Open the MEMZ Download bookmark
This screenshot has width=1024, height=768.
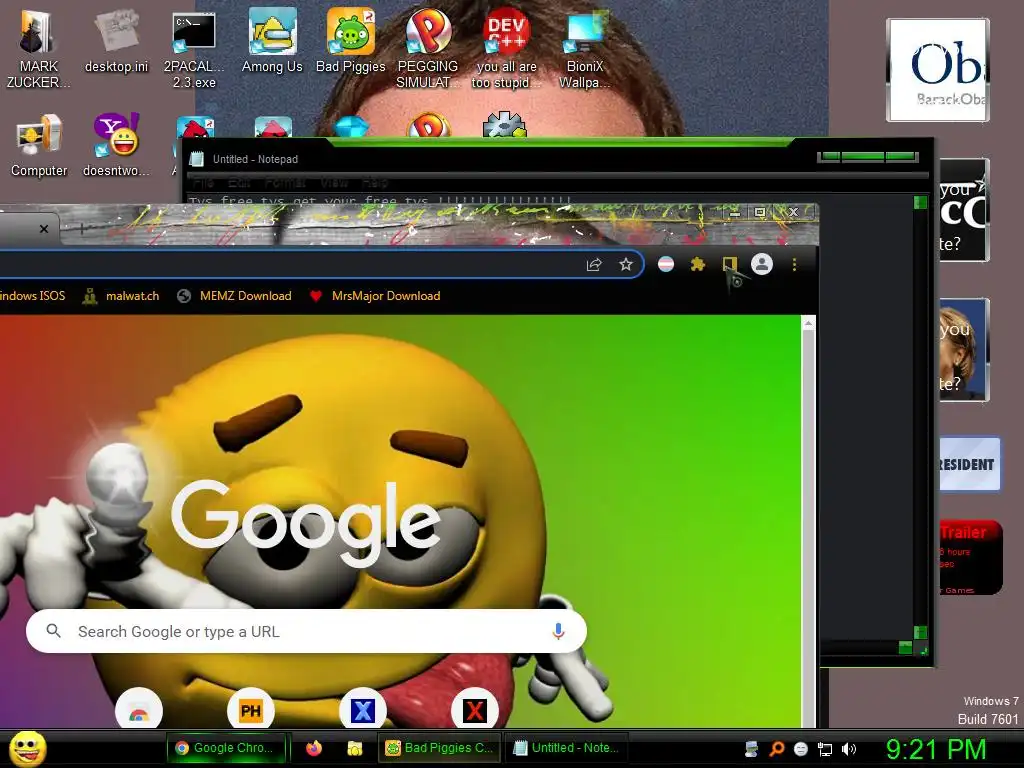(234, 296)
